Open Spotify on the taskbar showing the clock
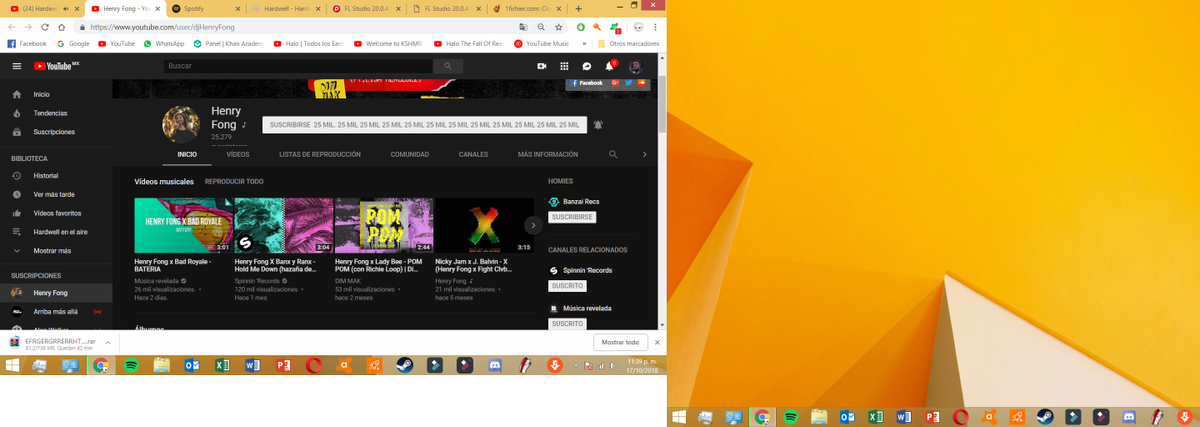 131,366
